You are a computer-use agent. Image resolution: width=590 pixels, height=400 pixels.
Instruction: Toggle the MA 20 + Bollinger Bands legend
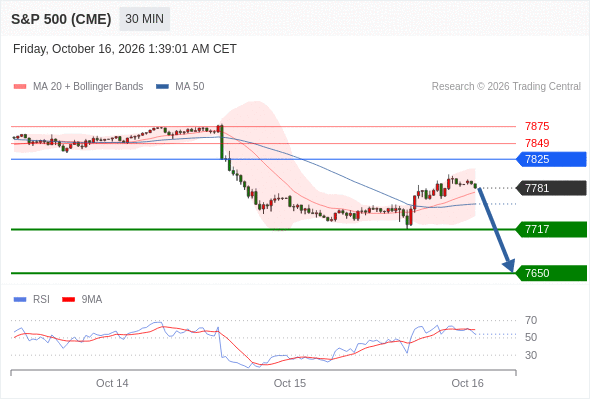click(78, 87)
